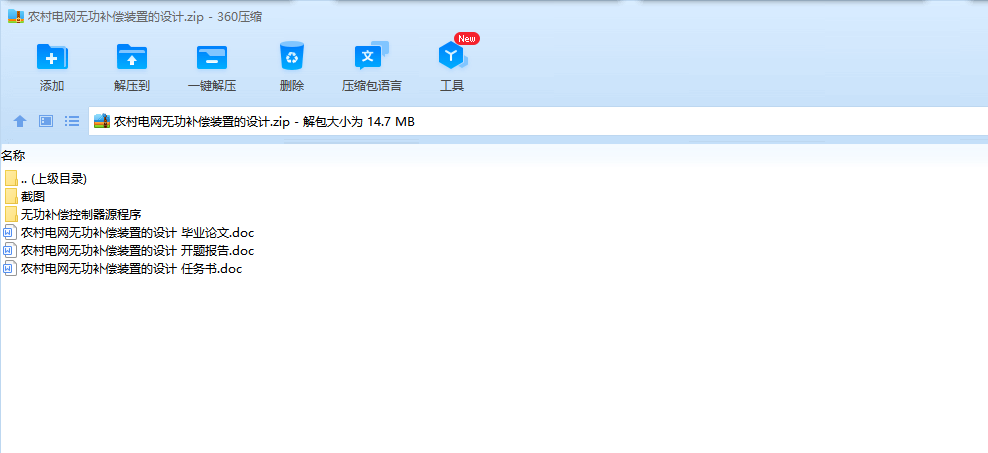Screen dimensions: 988x453
Task: Click the 删除 (Delete) trash icon
Action: pos(292,56)
